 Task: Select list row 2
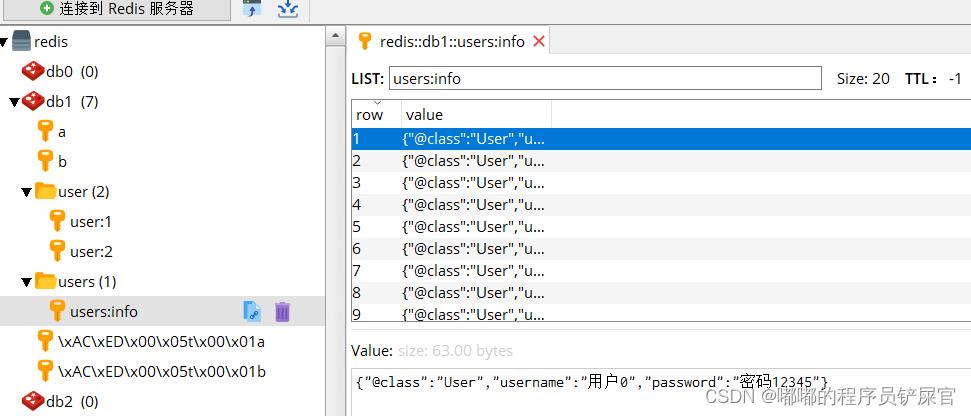[661, 161]
